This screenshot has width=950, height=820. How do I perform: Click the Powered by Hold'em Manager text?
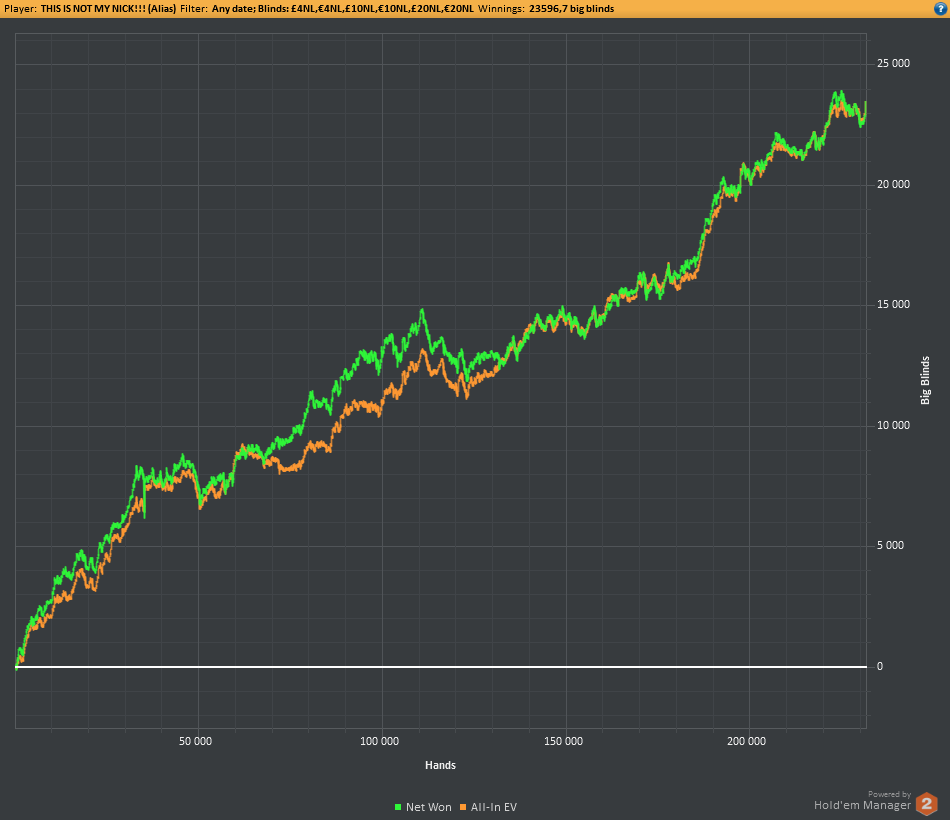tap(862, 801)
